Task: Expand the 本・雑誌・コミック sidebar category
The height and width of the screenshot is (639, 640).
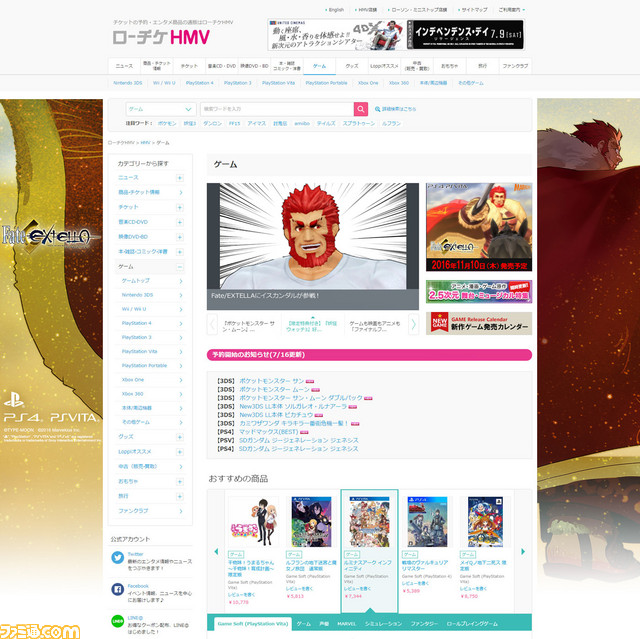Action: click(180, 252)
